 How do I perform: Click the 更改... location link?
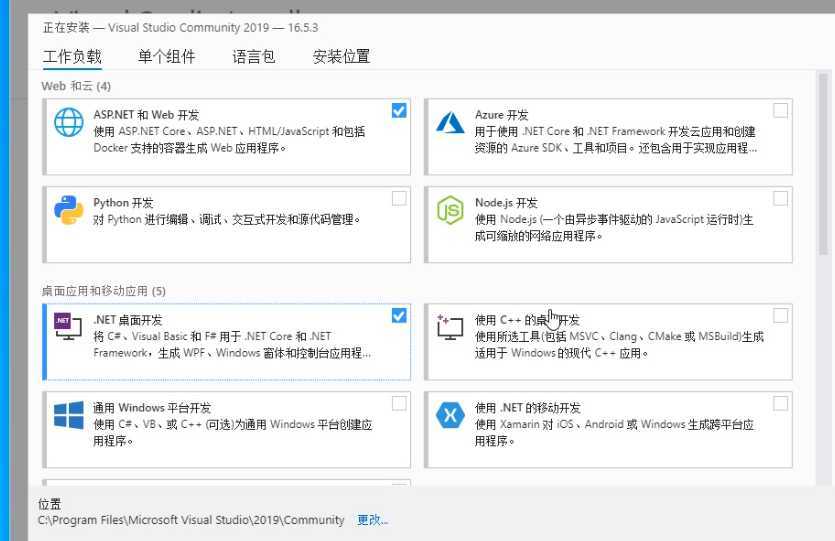point(372,520)
